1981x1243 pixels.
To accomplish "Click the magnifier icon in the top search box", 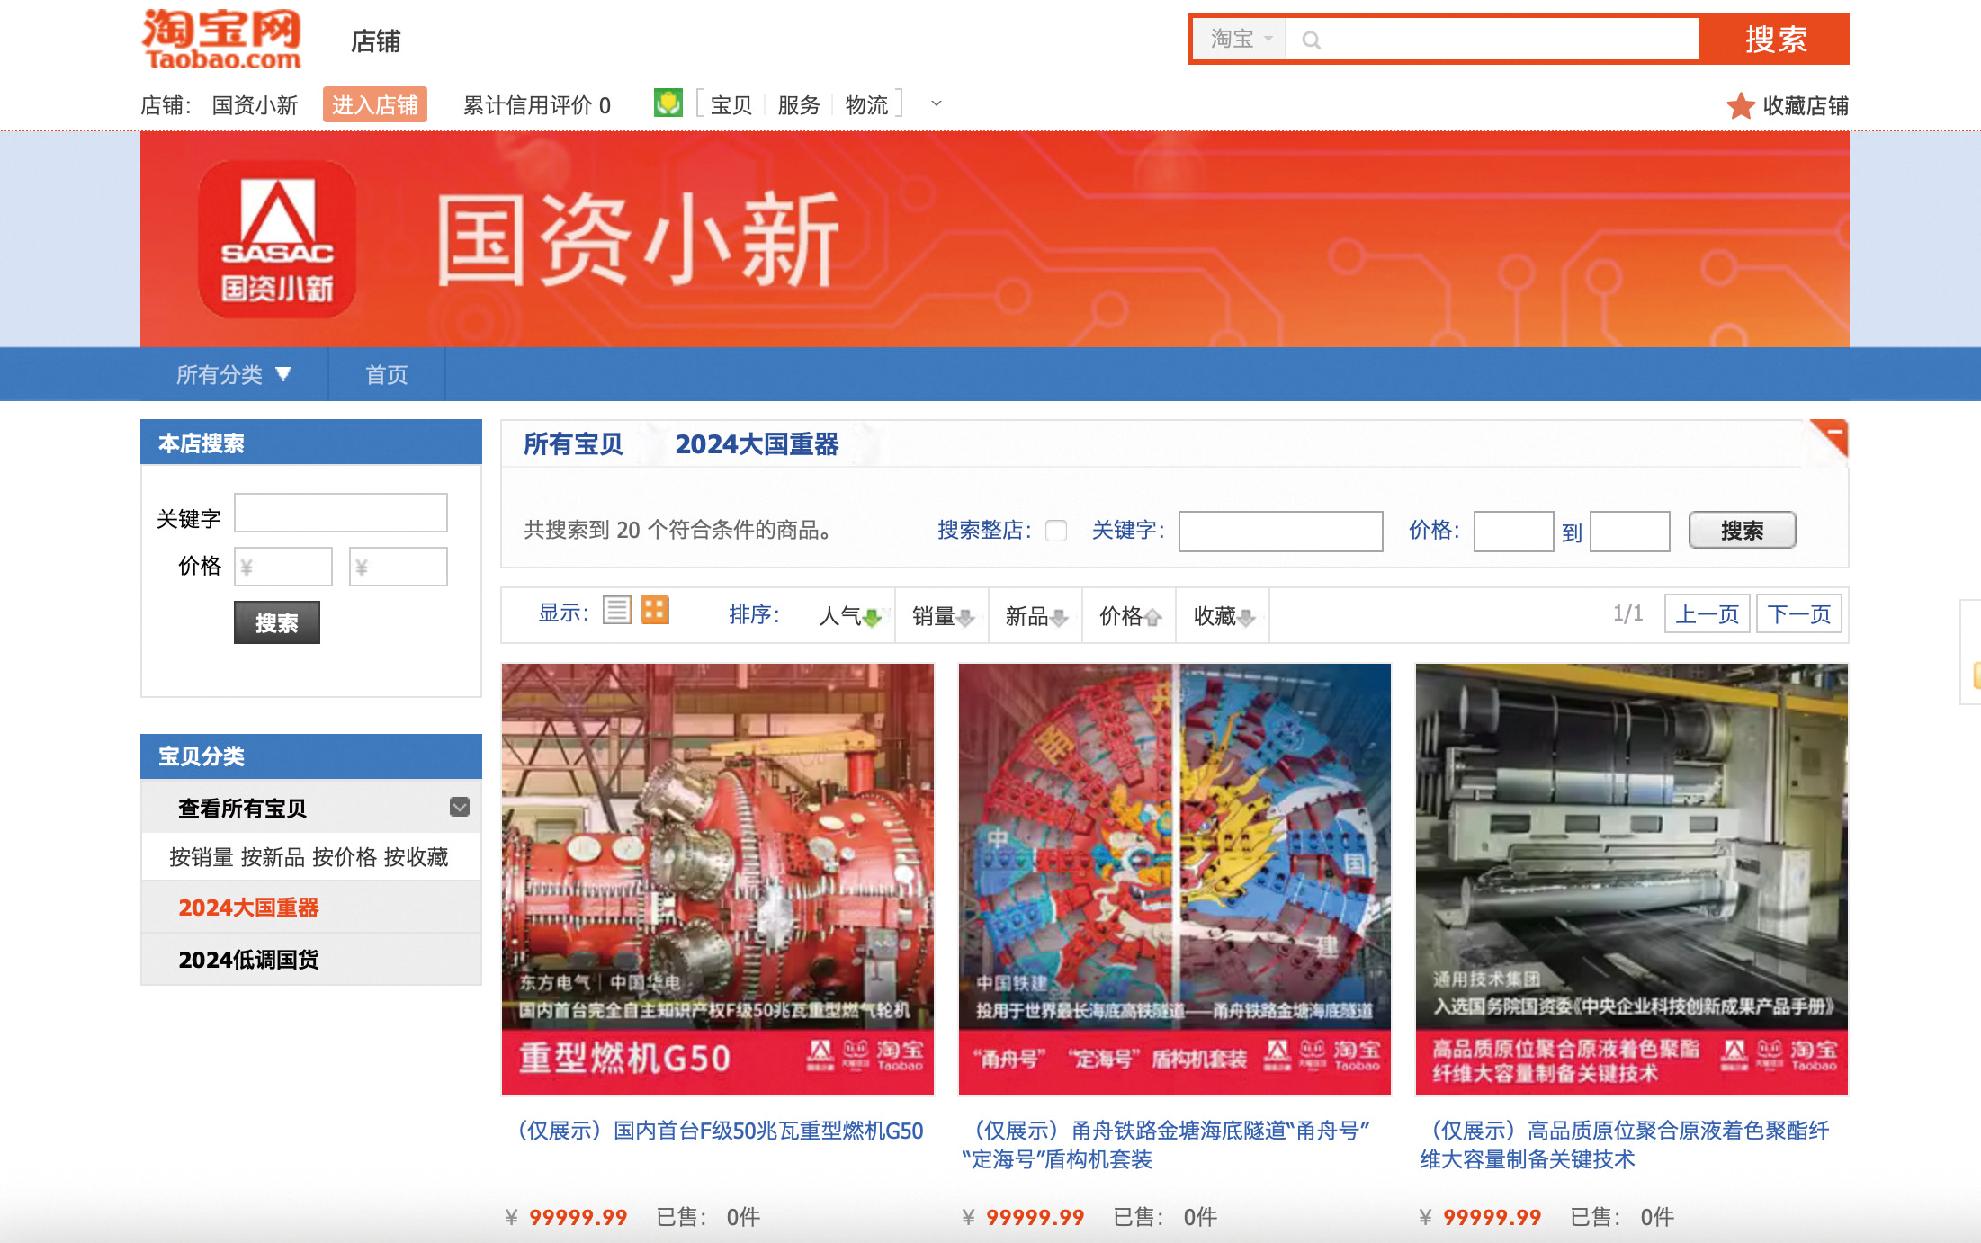I will click(x=1311, y=40).
